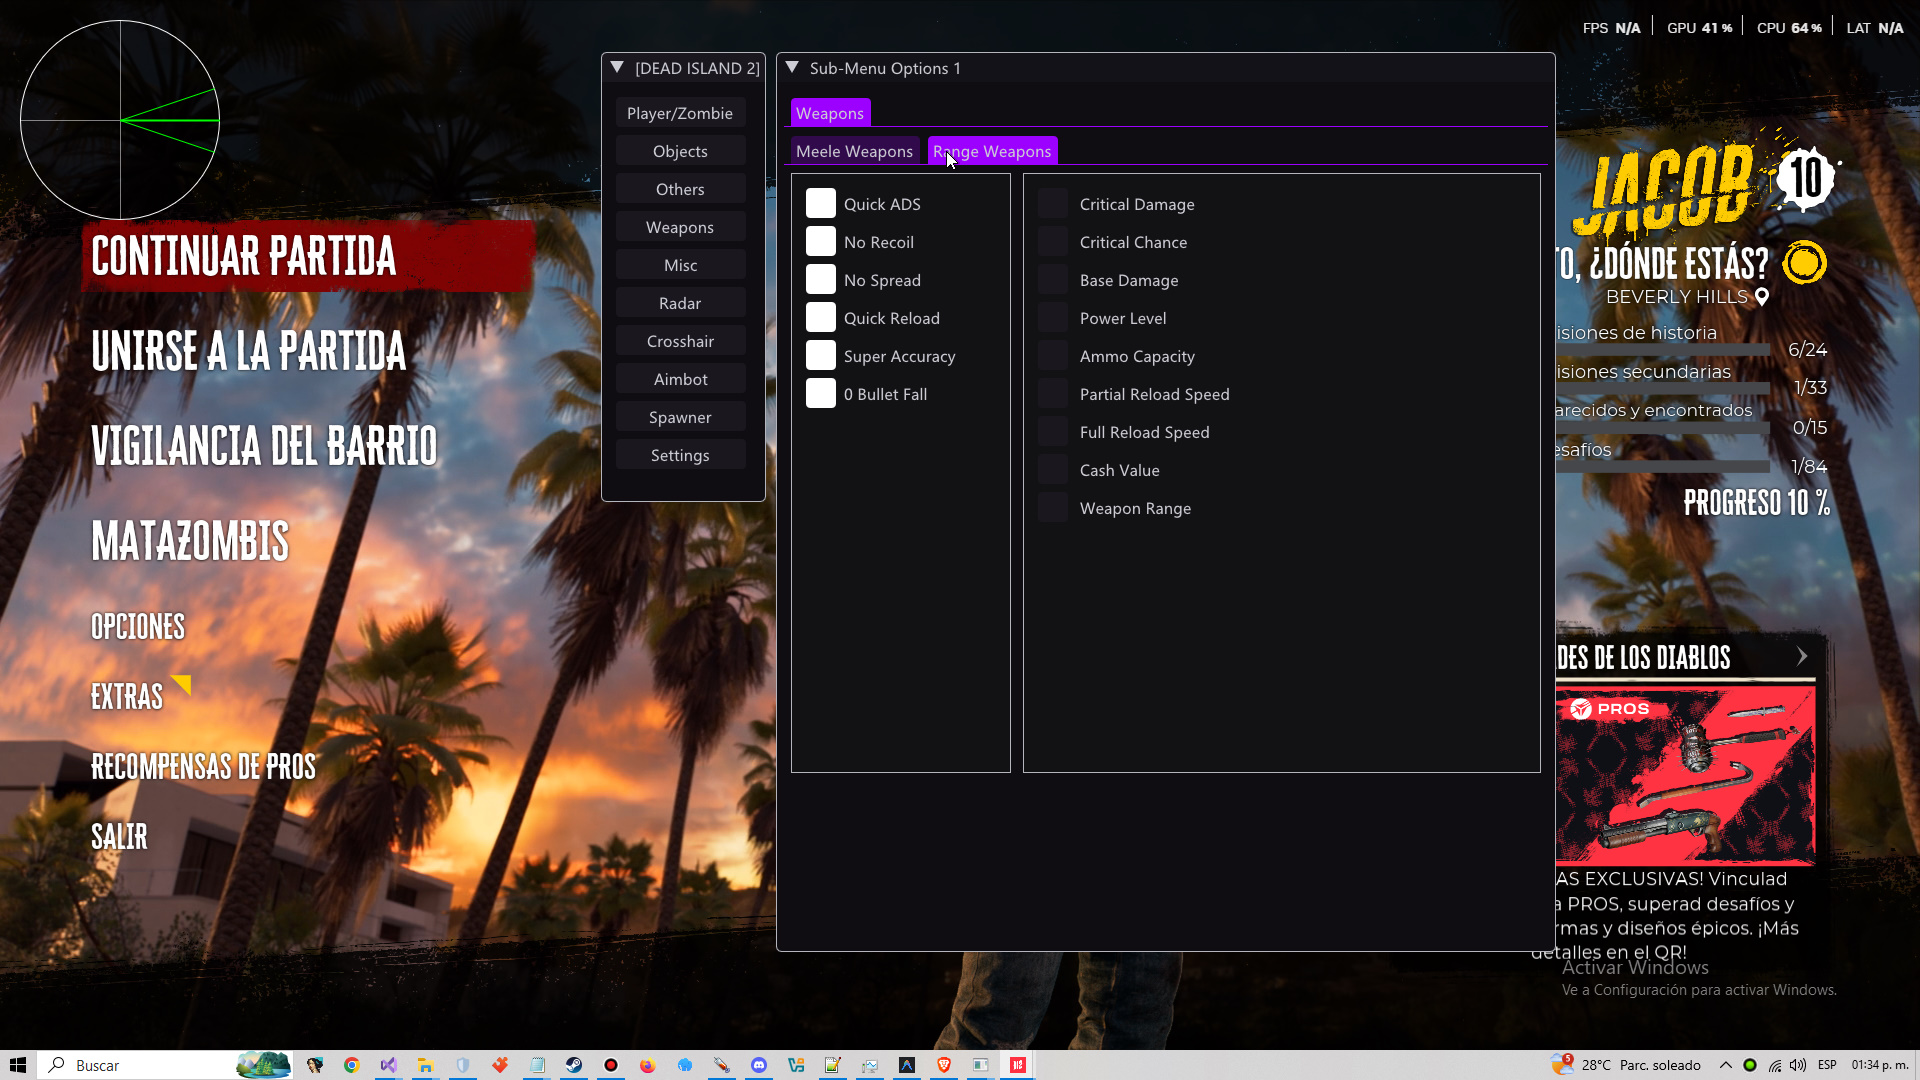
Task: Open Google Chrome from the taskbar
Action: pos(351,1065)
